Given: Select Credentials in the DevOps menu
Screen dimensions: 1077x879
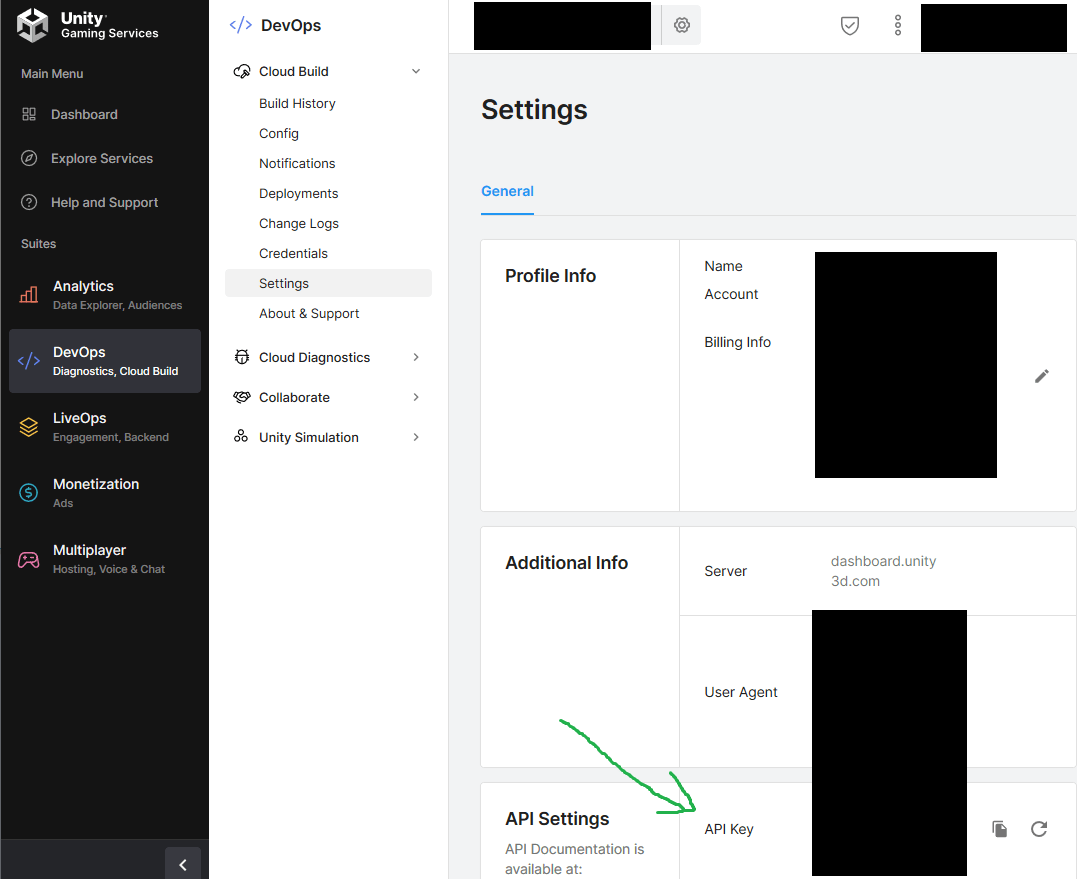Looking at the screenshot, I should click(293, 253).
